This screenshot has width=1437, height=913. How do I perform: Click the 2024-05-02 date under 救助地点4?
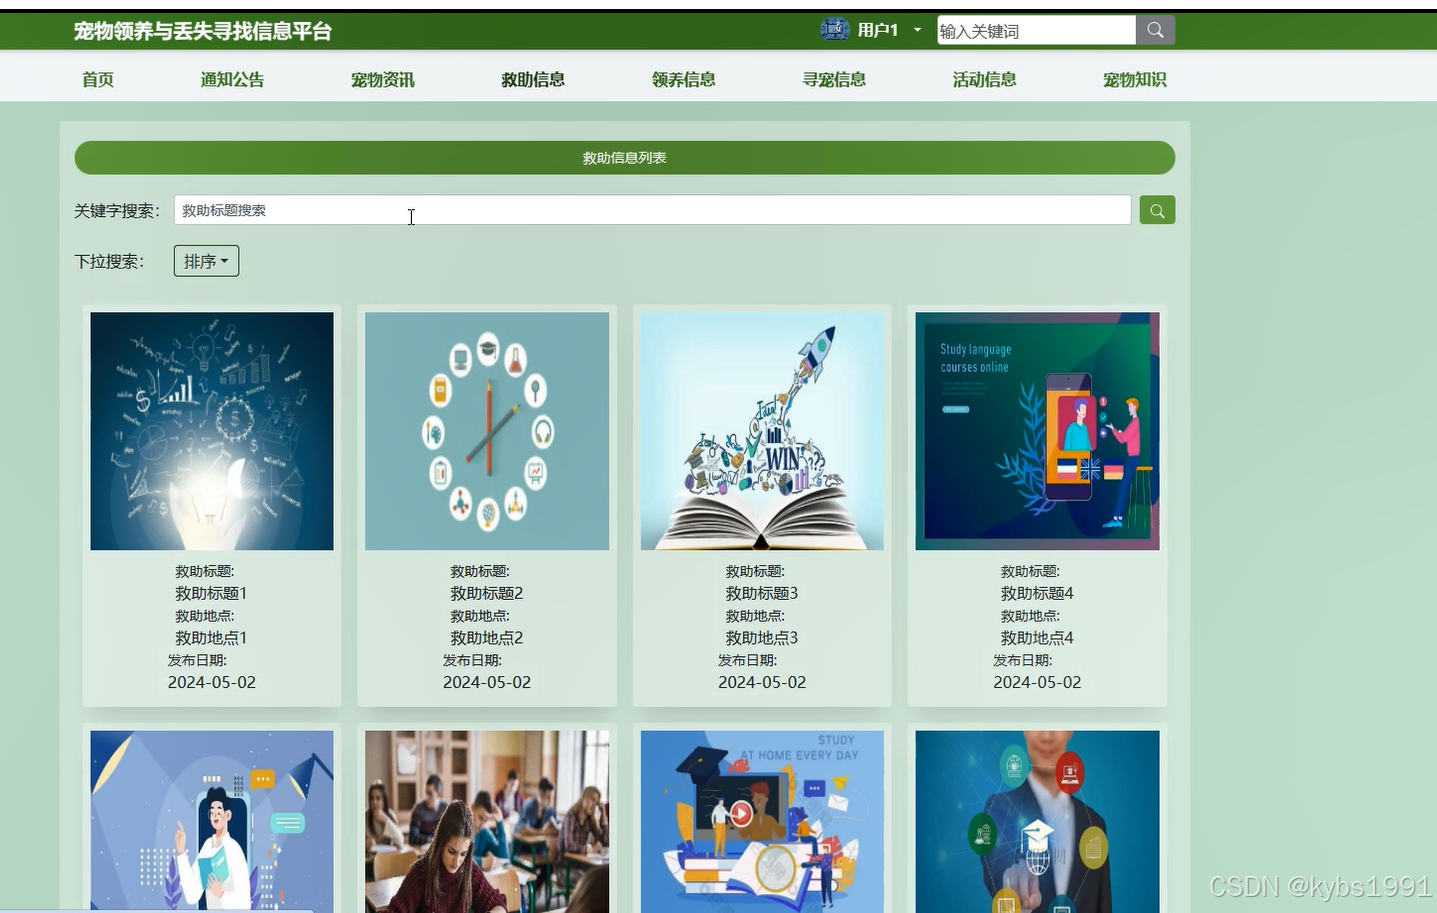coord(1037,682)
